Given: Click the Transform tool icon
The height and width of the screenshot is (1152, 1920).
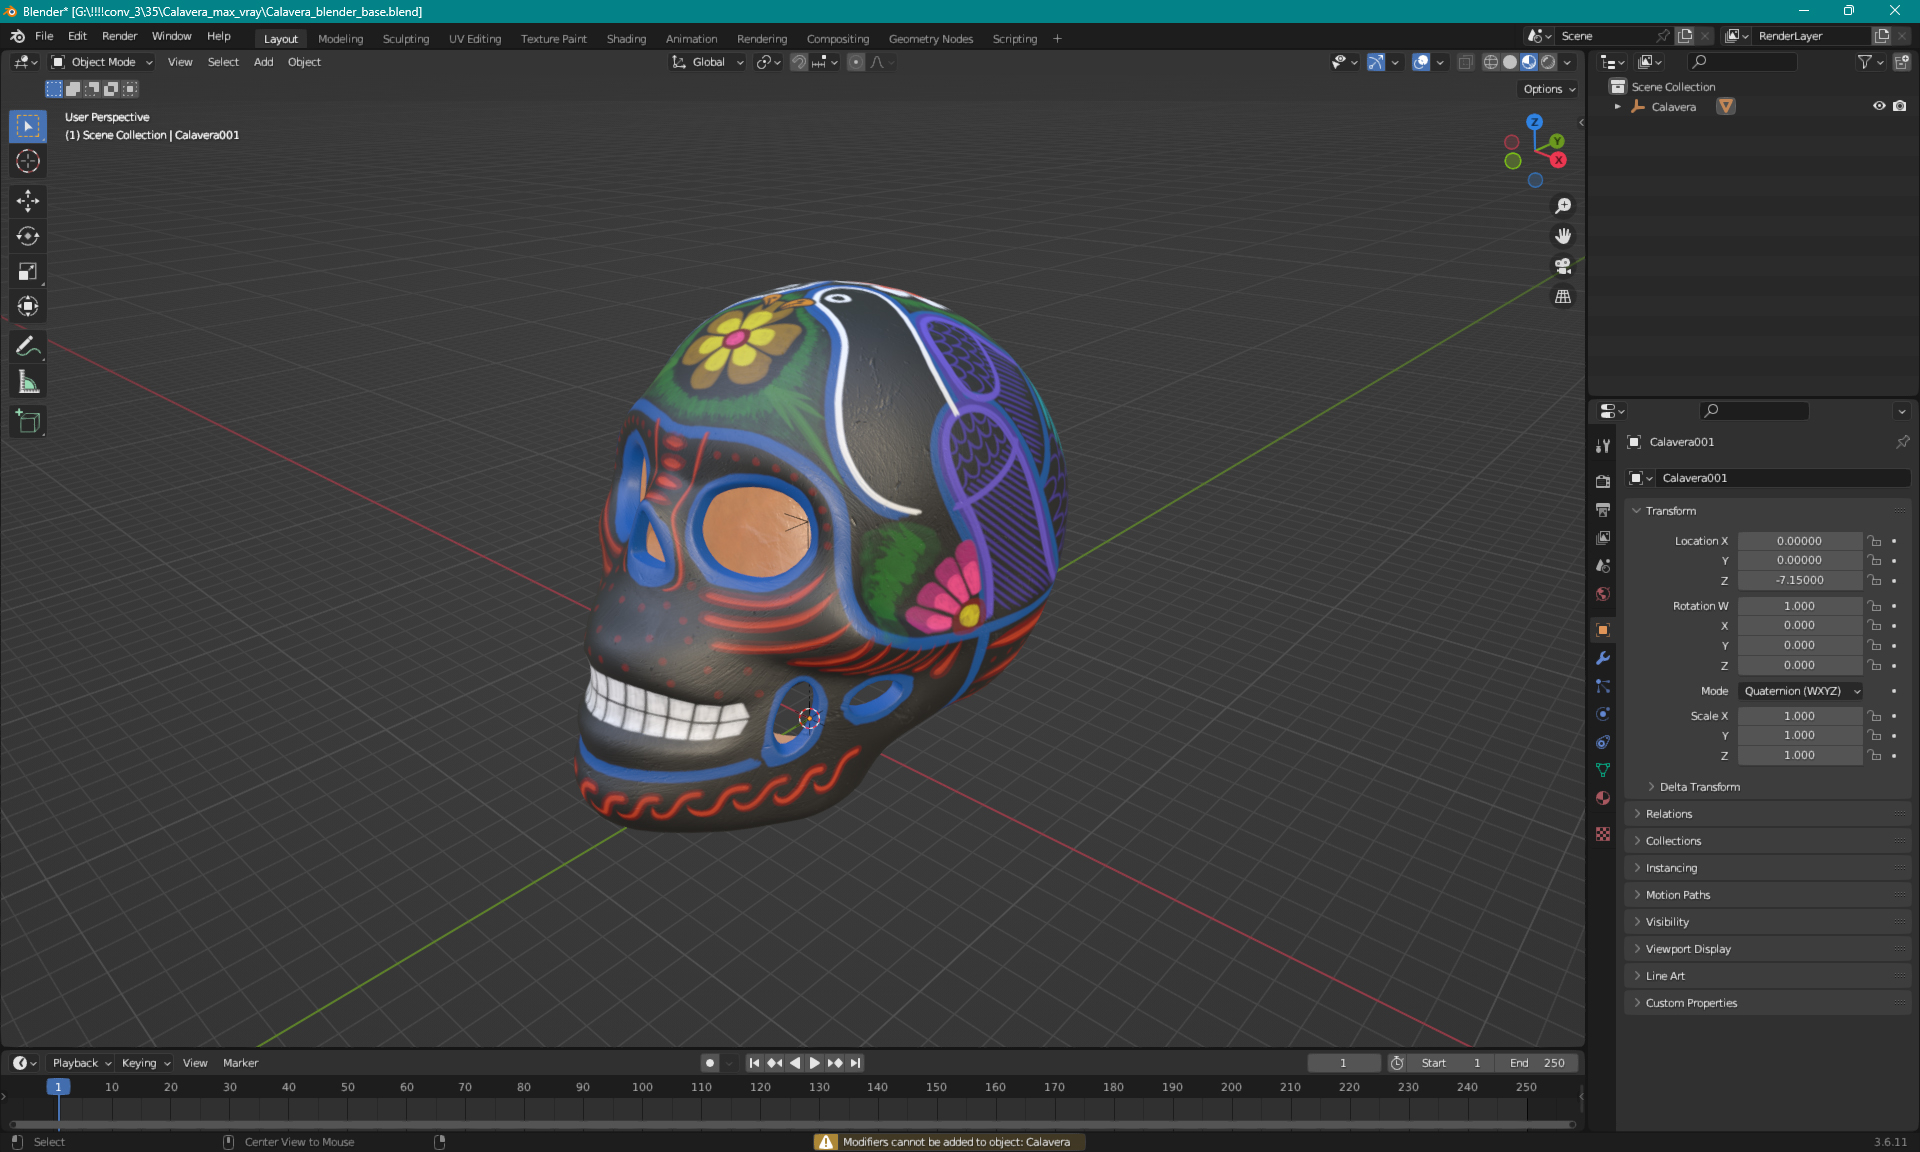Looking at the screenshot, I should click(27, 306).
